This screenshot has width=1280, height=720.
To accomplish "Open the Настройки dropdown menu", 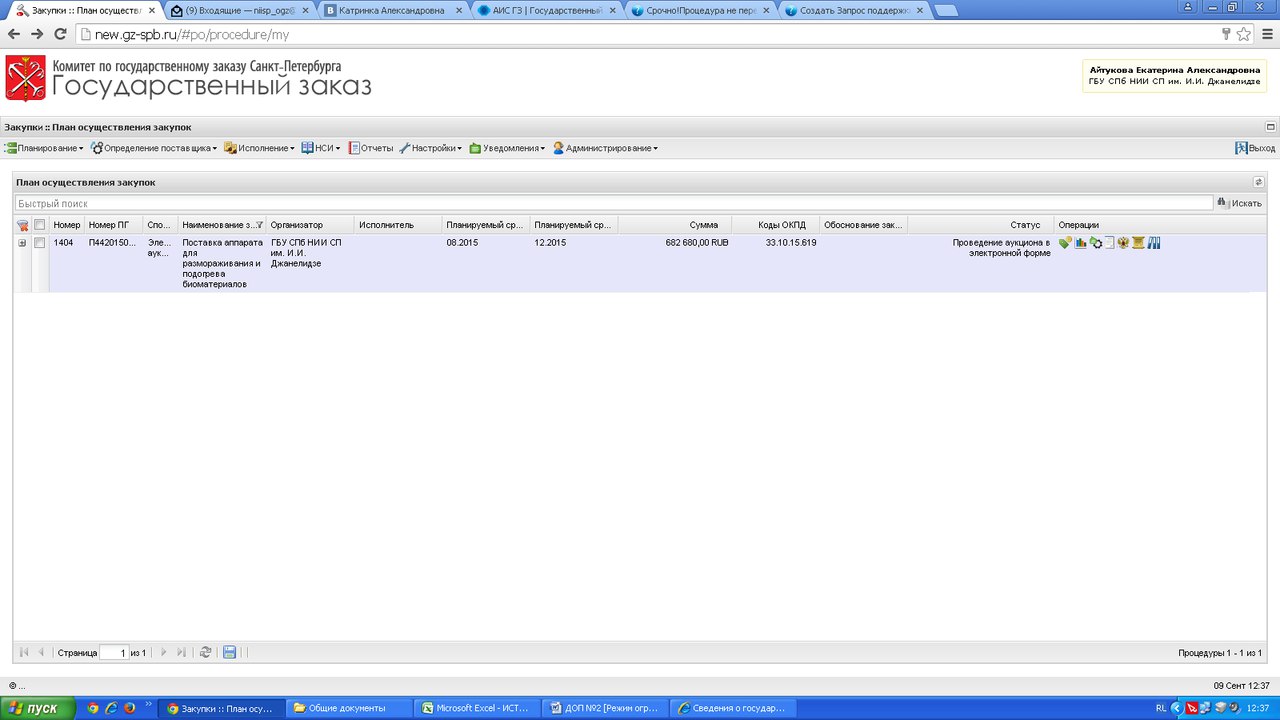I will (x=430, y=148).
